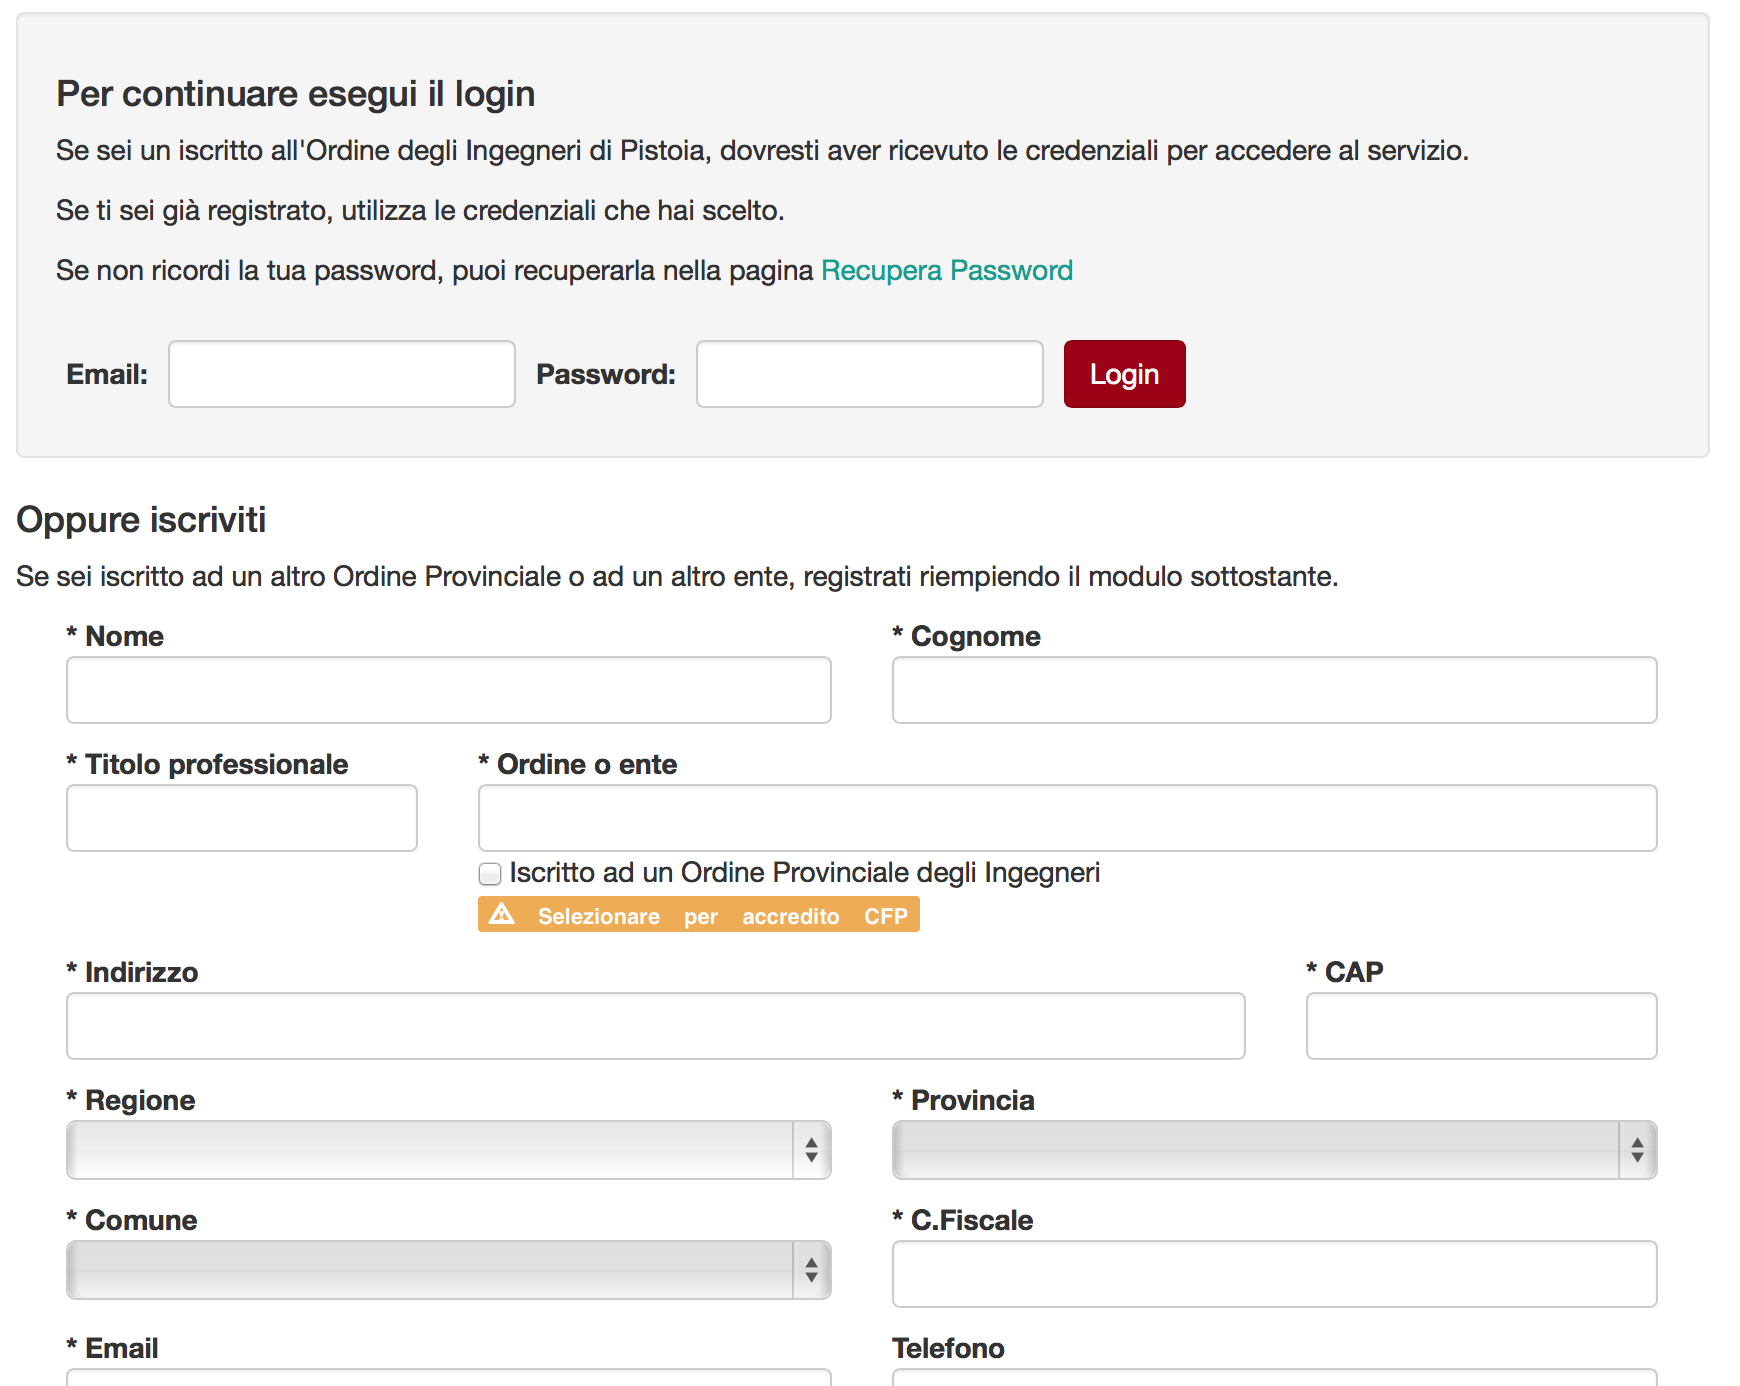Click the warning triangle icon in CFP notice
The width and height of the screenshot is (1740, 1386).
(502, 914)
